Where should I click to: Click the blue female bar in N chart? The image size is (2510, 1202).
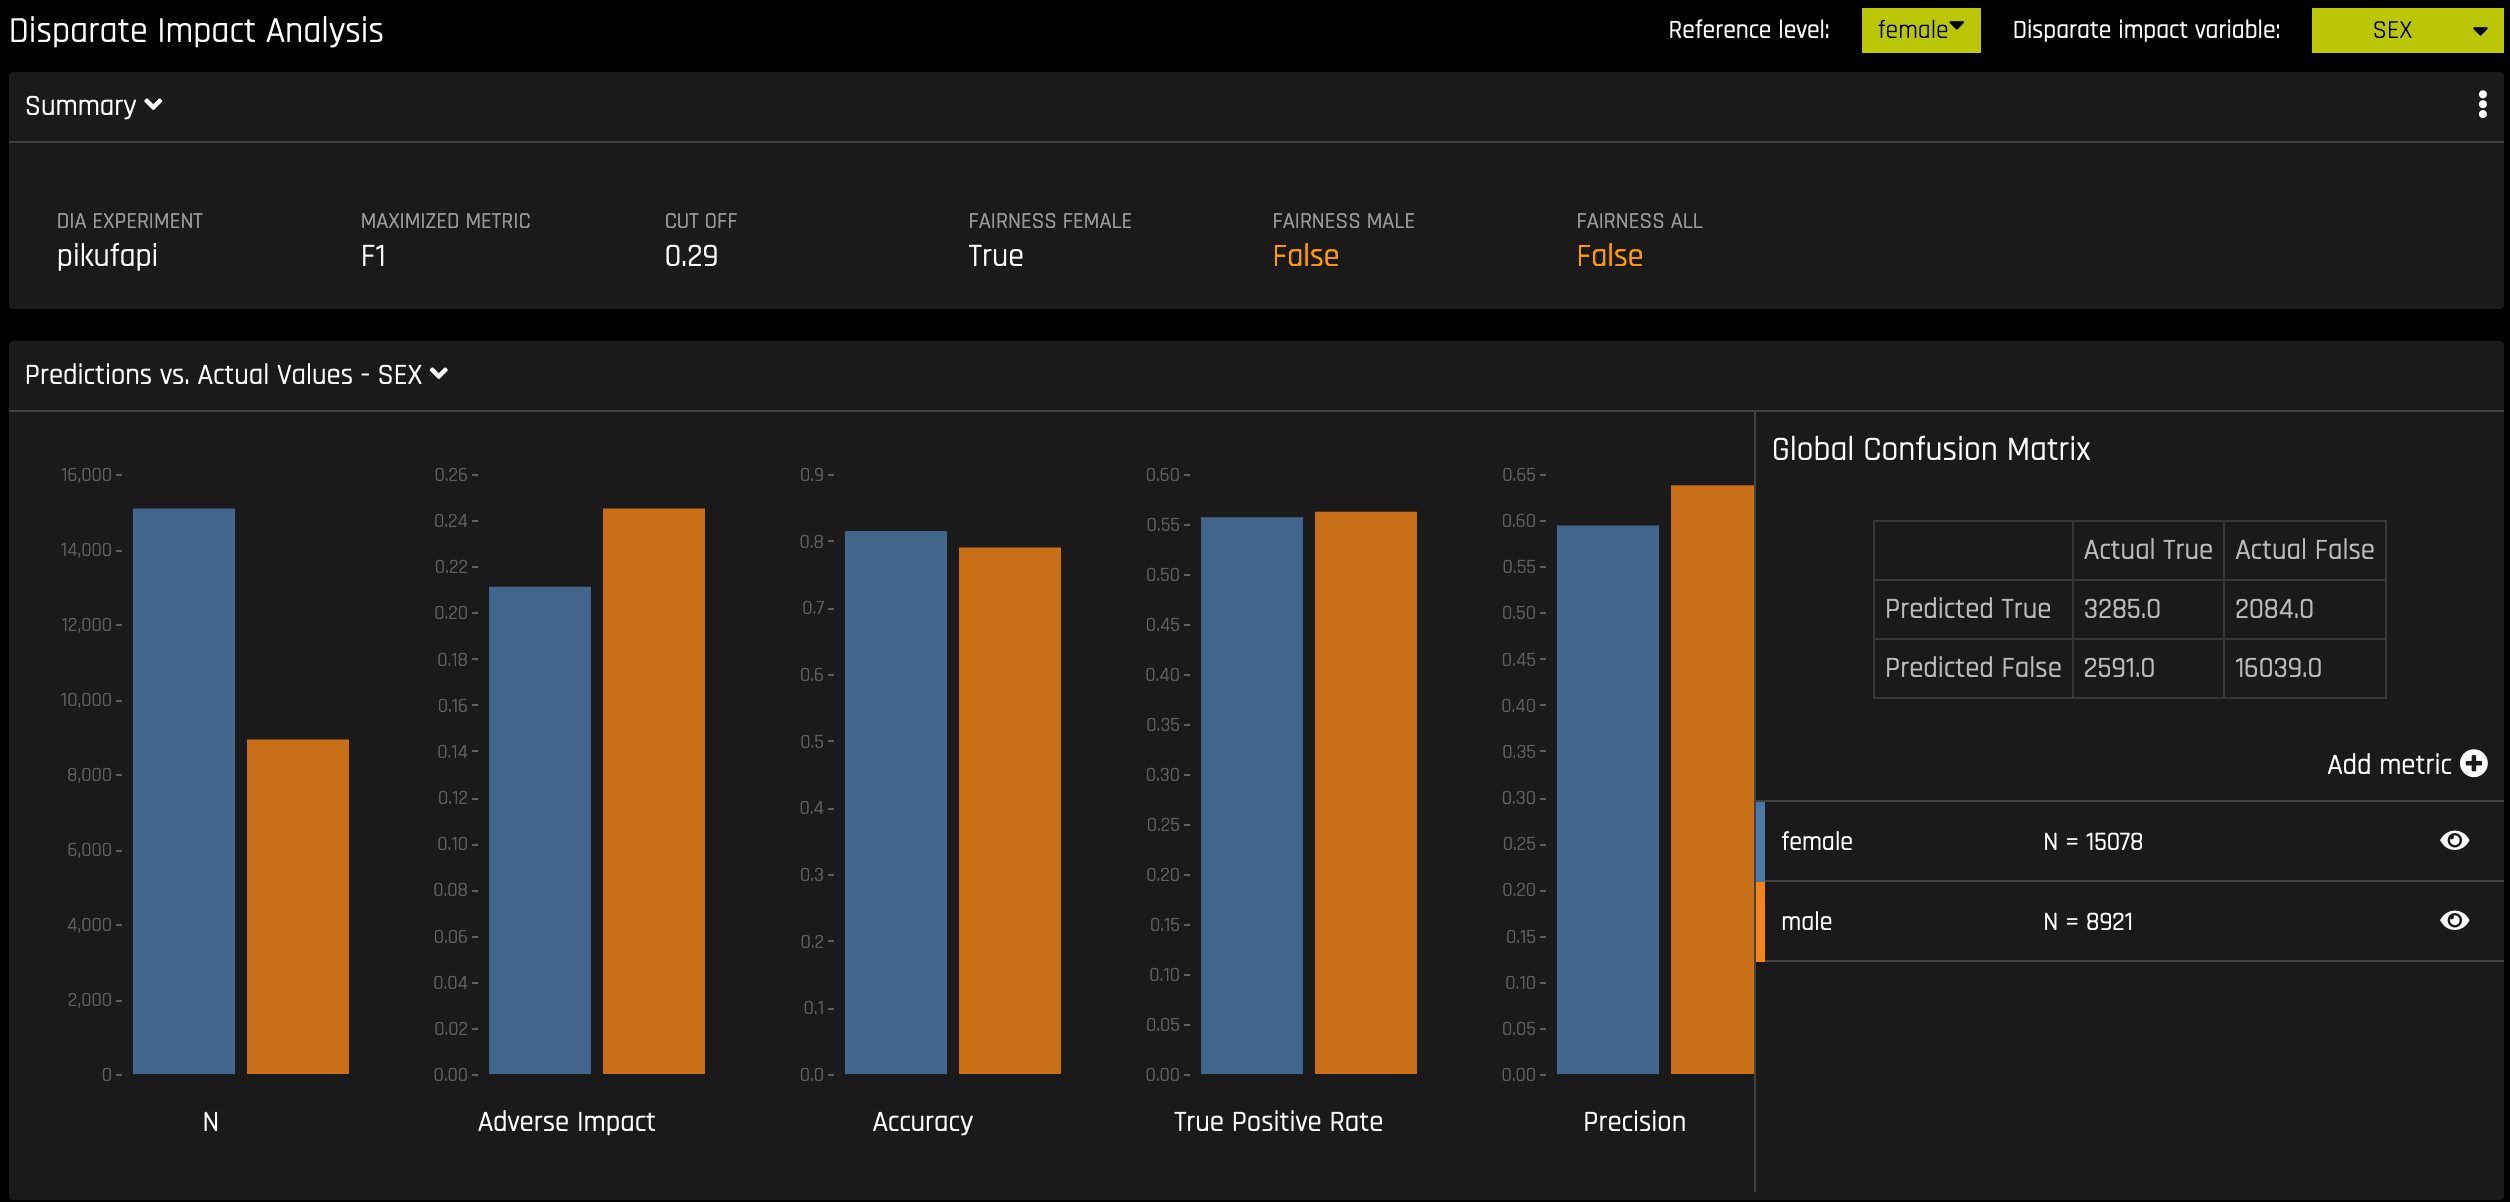pos(184,790)
